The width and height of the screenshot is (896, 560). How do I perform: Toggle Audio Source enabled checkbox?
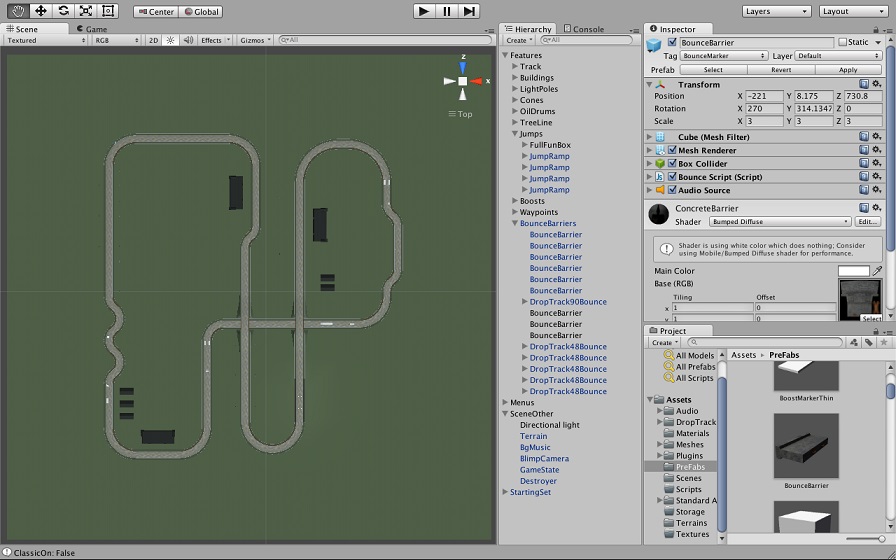coord(672,190)
